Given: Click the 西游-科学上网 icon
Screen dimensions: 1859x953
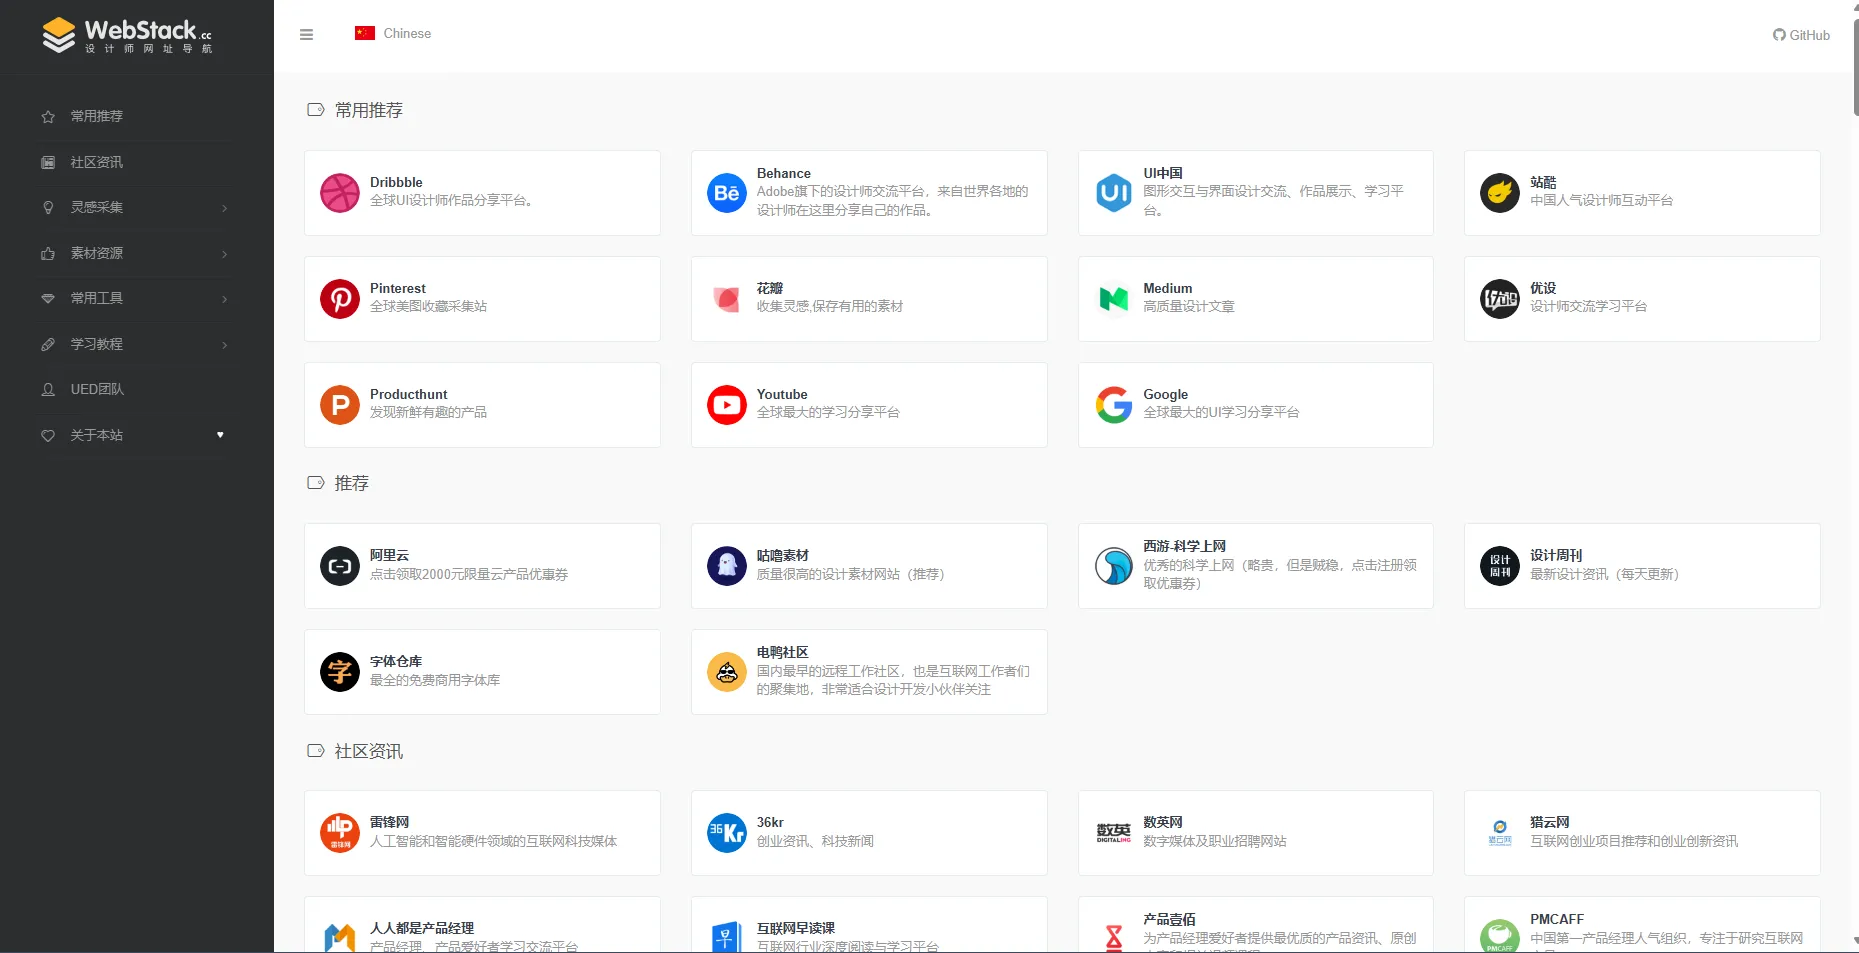Looking at the screenshot, I should point(1114,566).
